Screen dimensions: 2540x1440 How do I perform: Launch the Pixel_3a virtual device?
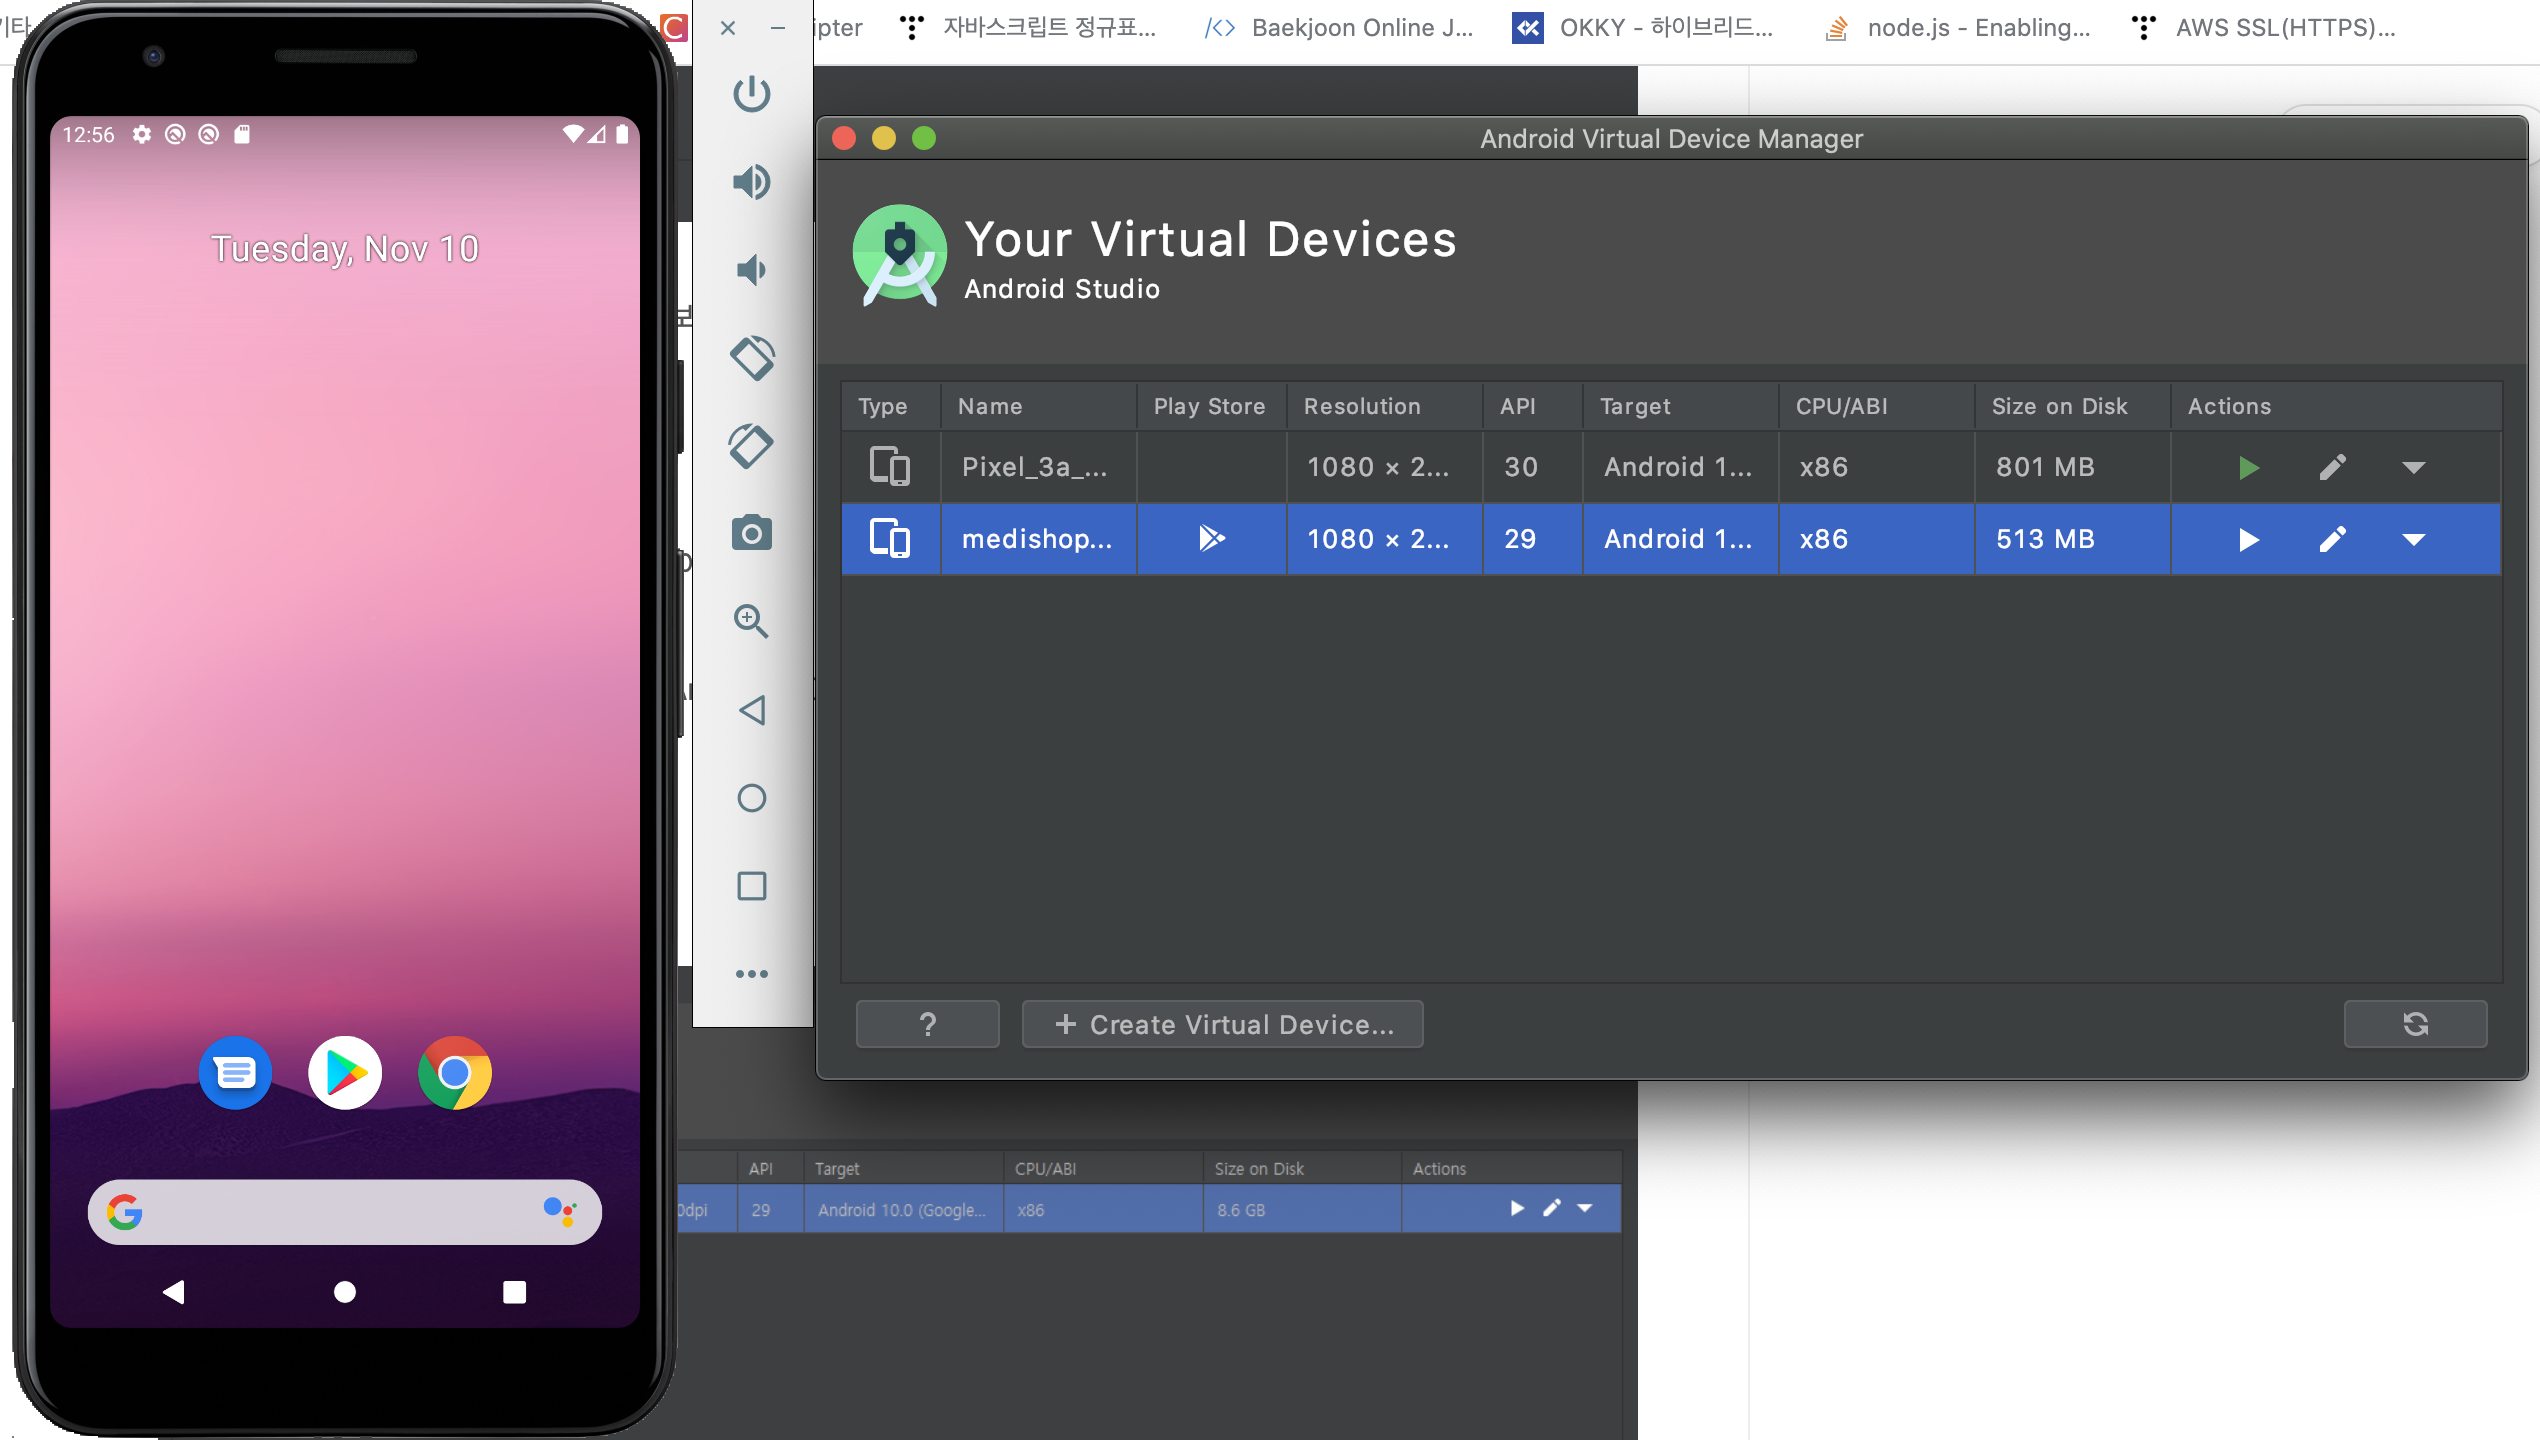click(2248, 468)
